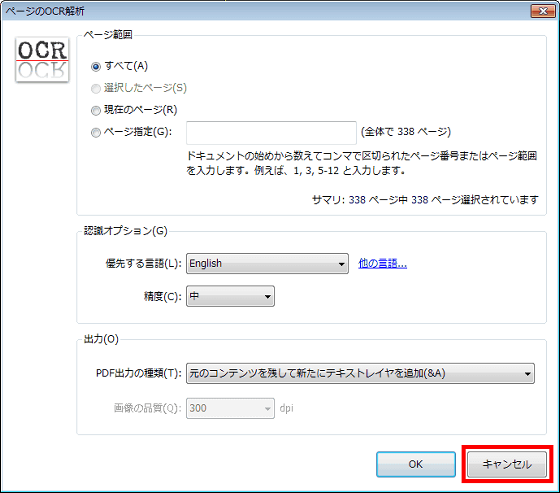Click the ページ範囲 group label
This screenshot has width=560, height=493.
click(108, 35)
